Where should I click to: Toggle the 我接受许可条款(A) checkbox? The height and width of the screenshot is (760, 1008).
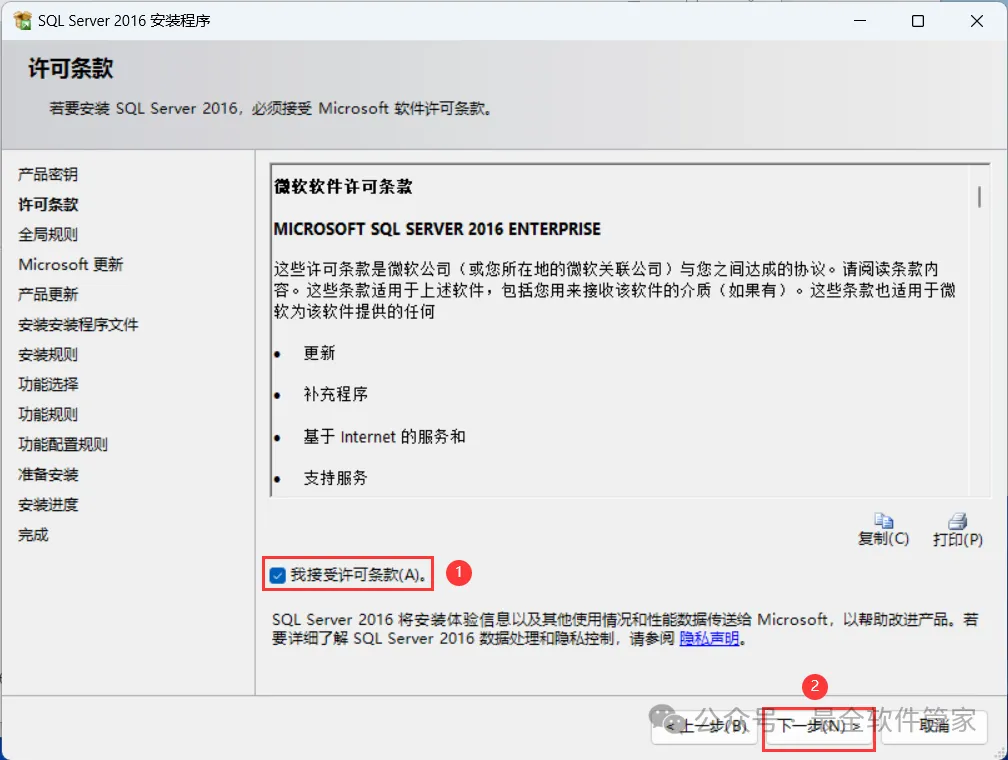tap(278, 575)
